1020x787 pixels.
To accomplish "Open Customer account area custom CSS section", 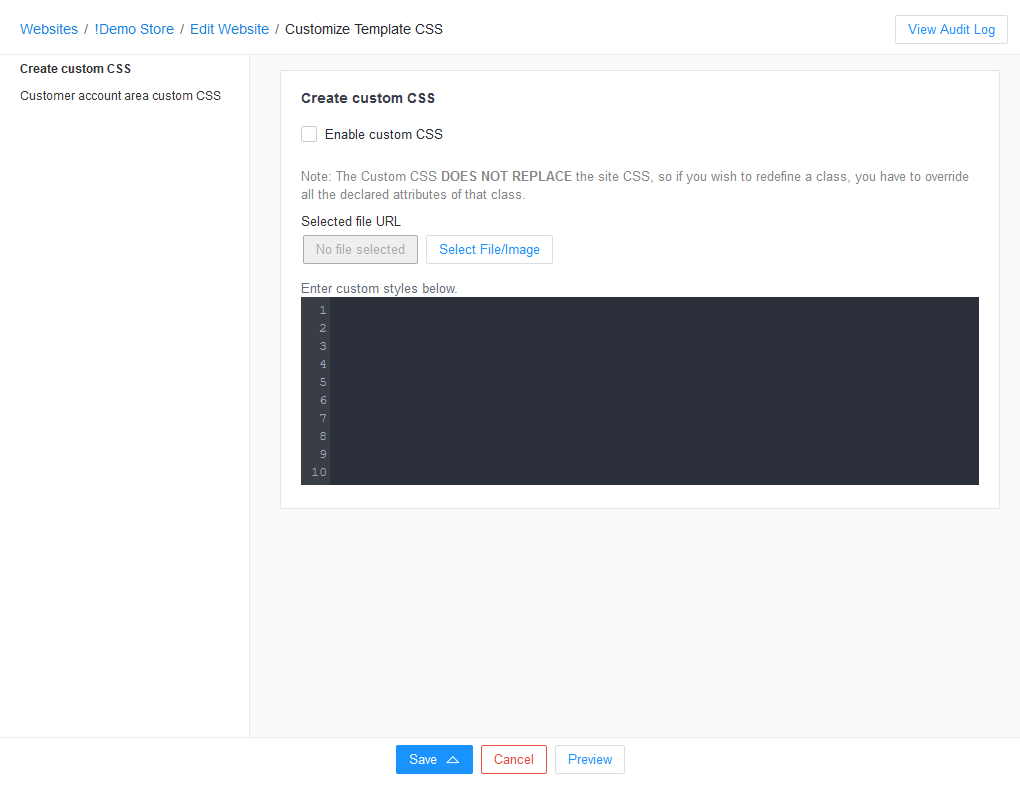I will 120,96.
